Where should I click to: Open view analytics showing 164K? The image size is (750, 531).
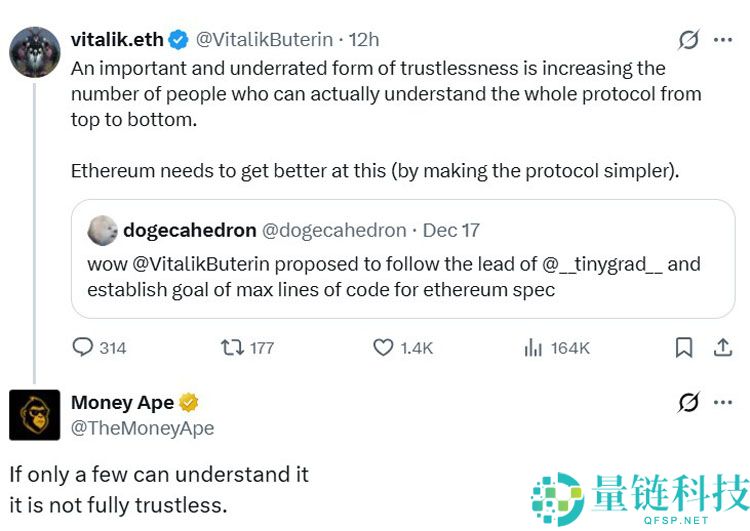click(x=533, y=347)
